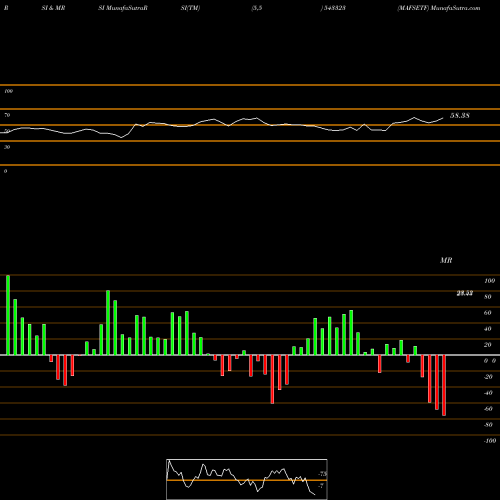Click the end point of the white RSI line

coord(443,118)
